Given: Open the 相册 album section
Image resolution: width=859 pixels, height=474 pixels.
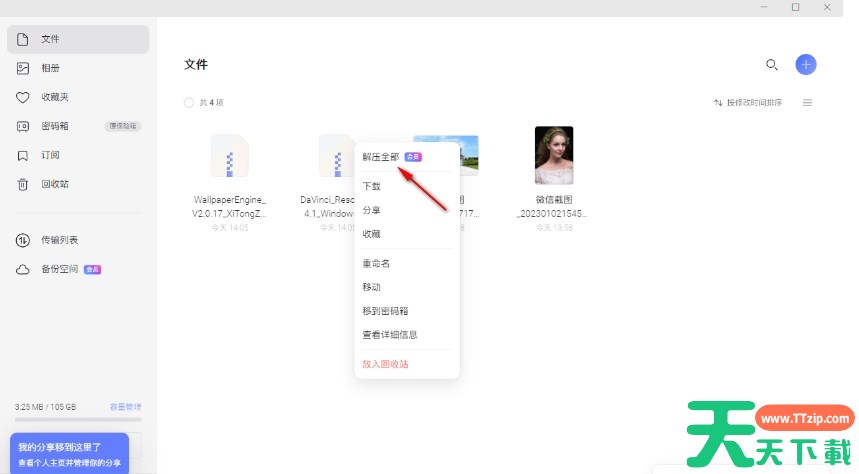Looking at the screenshot, I should (x=50, y=68).
